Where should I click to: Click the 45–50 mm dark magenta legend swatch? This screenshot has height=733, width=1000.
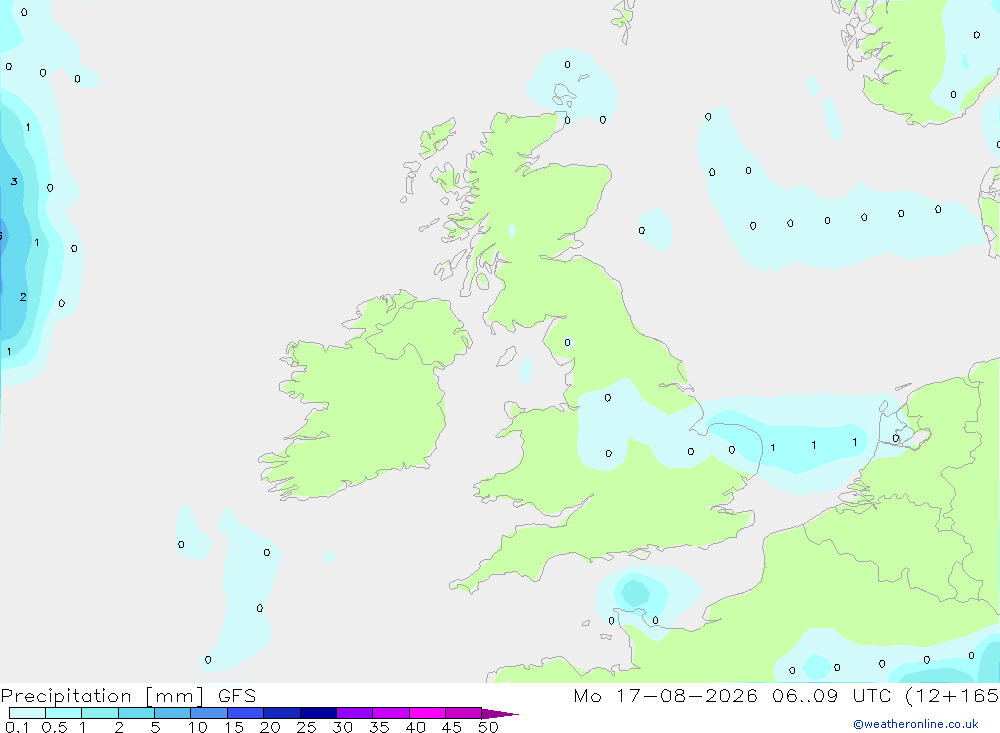pyautogui.click(x=464, y=713)
